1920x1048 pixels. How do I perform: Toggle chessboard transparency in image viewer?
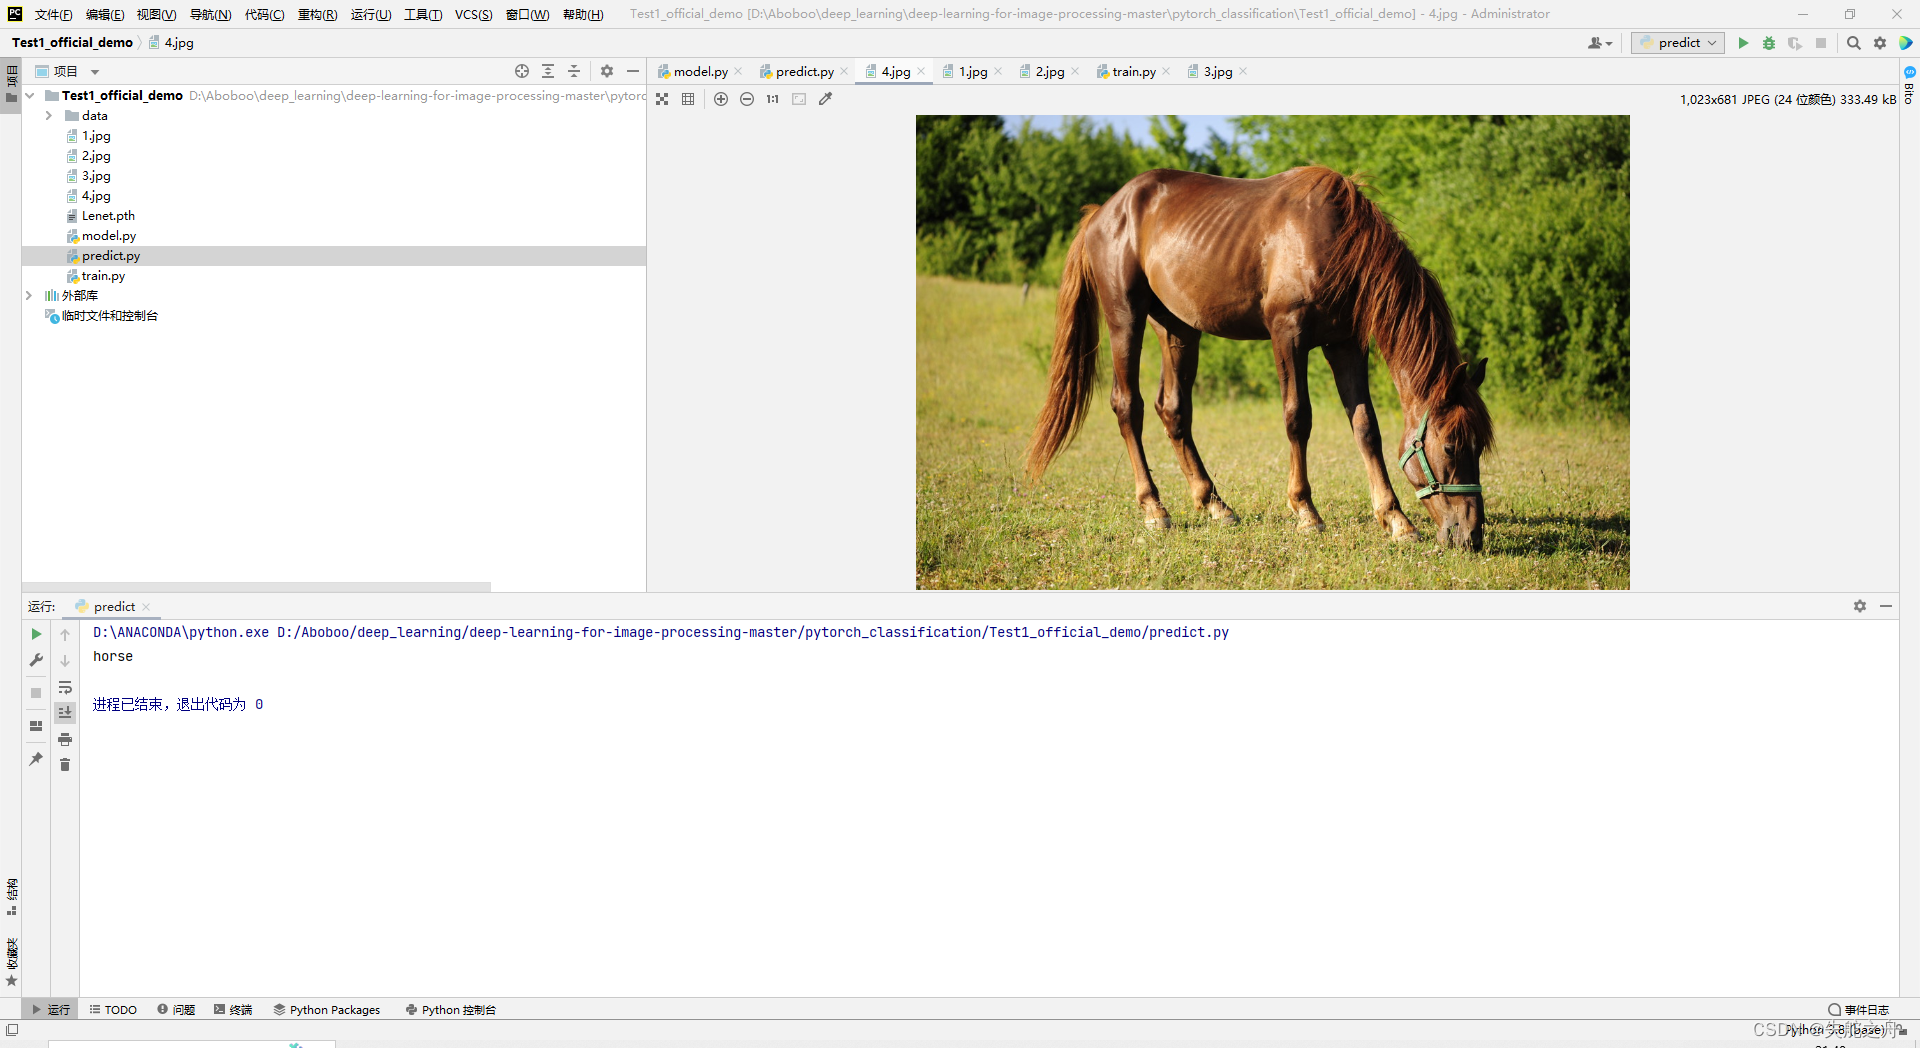click(x=662, y=99)
